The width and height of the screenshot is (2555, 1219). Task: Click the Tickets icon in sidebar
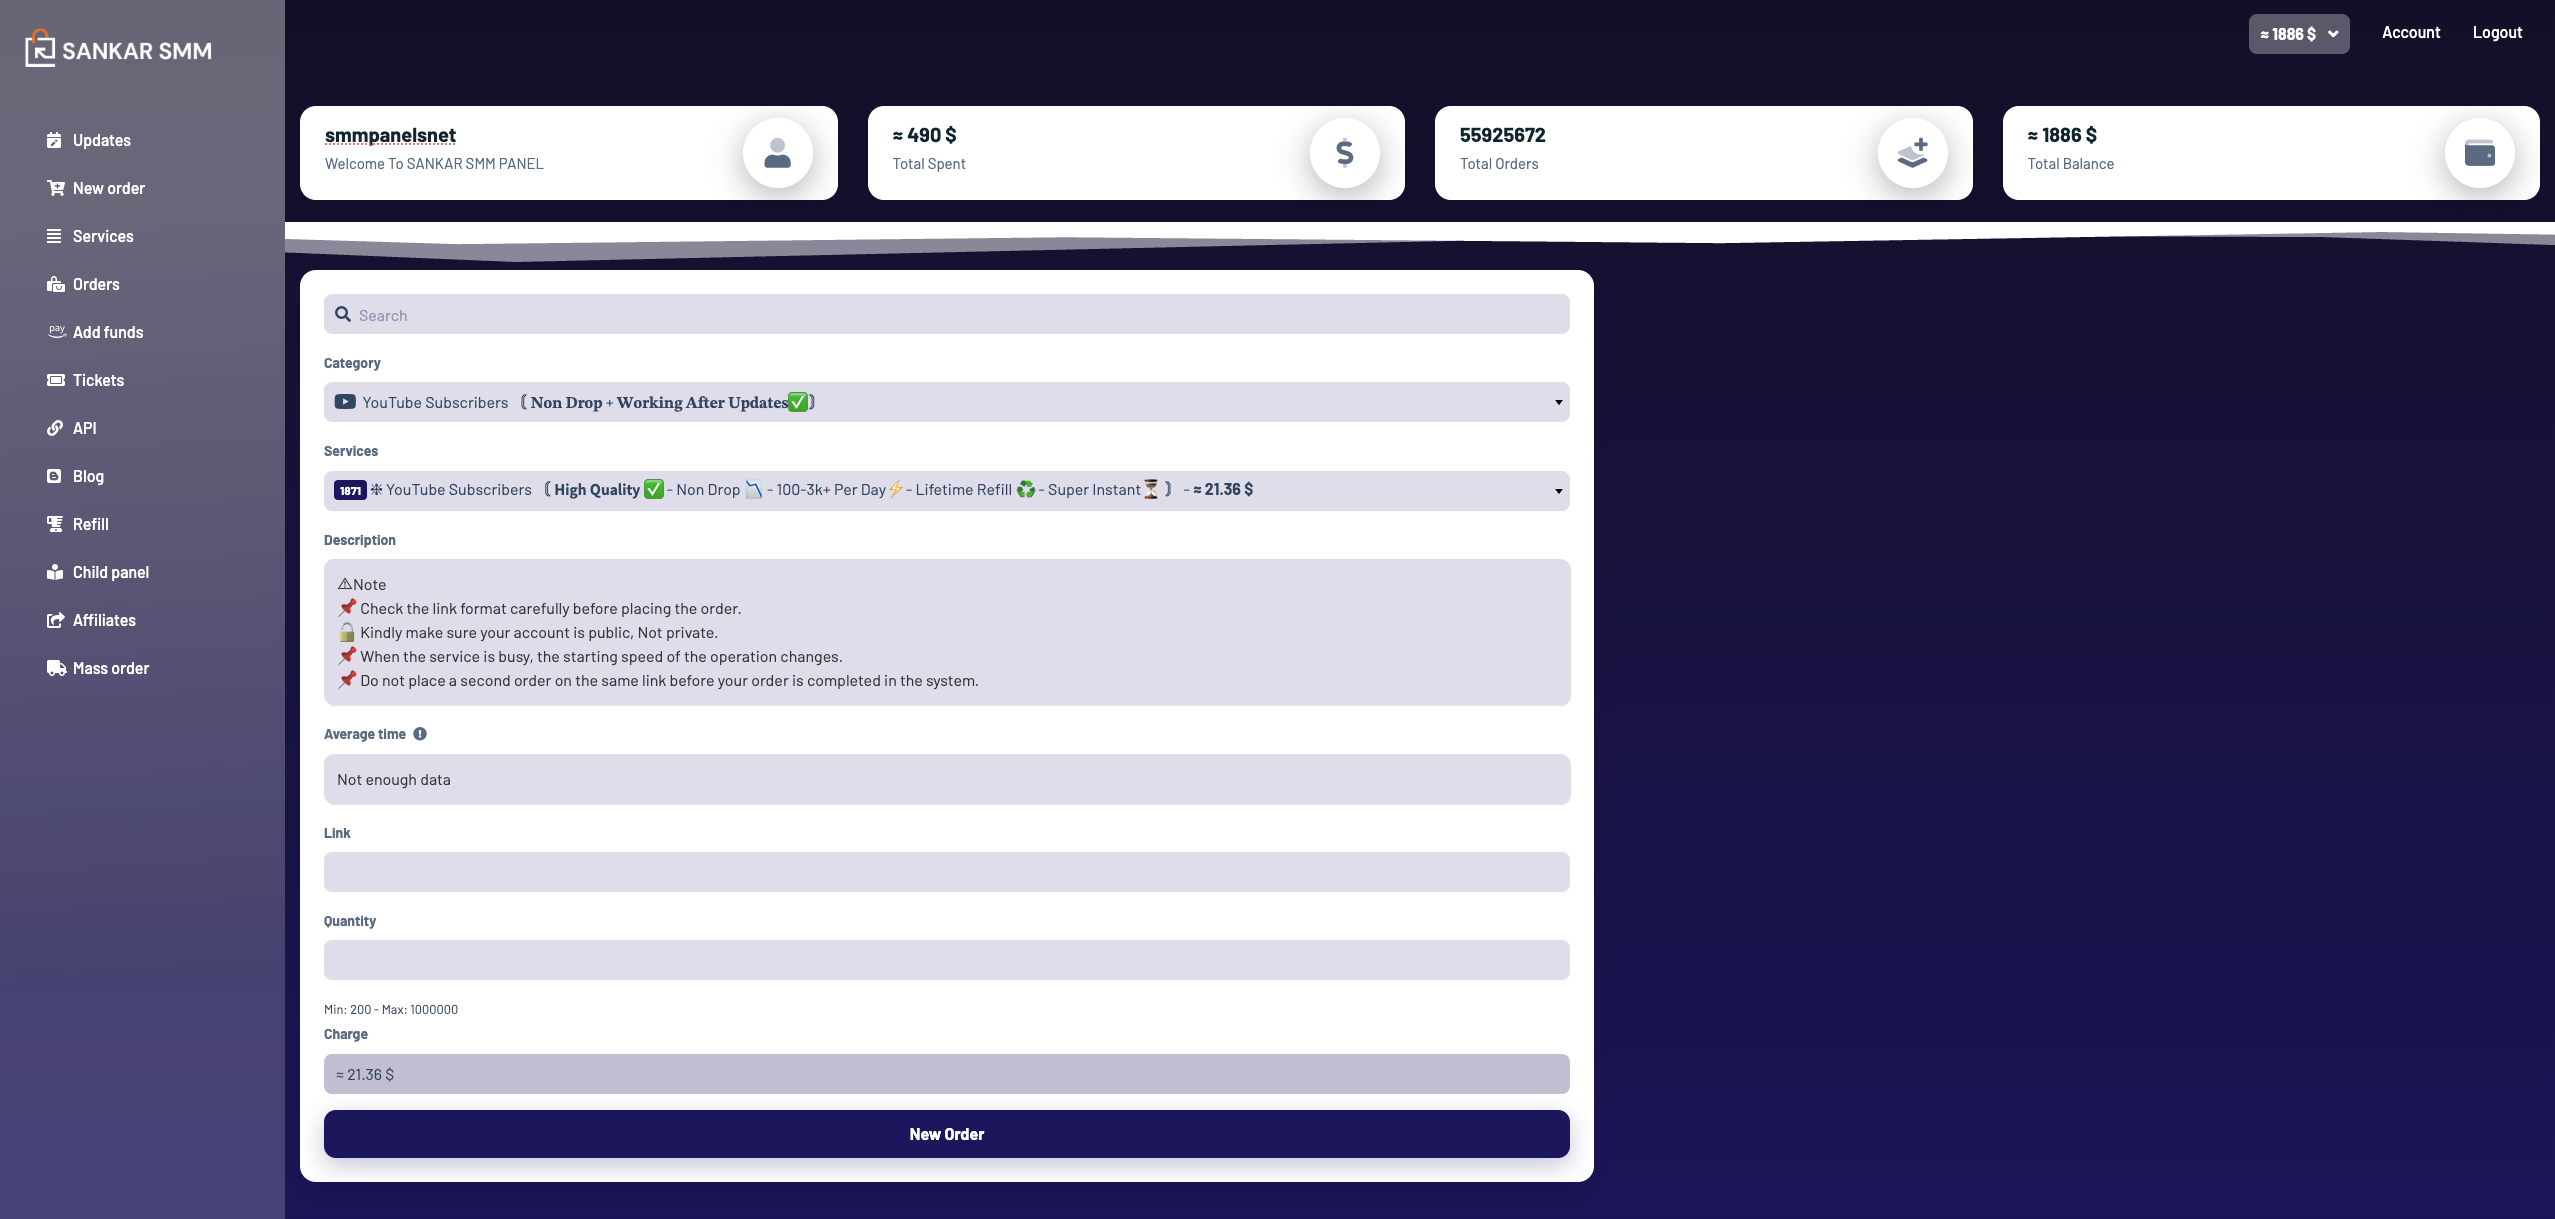tap(55, 380)
